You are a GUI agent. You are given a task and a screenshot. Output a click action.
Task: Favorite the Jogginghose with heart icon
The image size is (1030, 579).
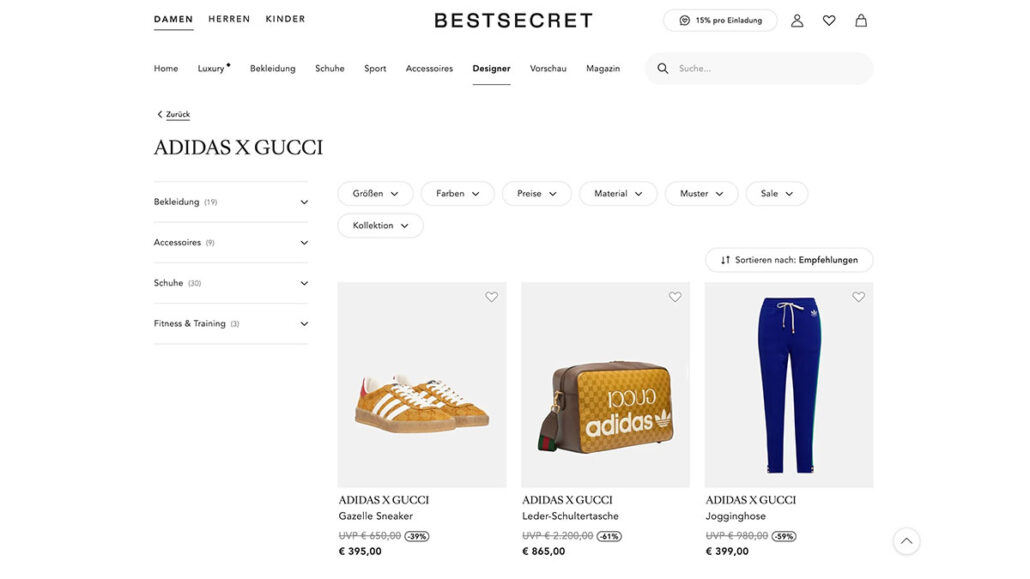859,297
